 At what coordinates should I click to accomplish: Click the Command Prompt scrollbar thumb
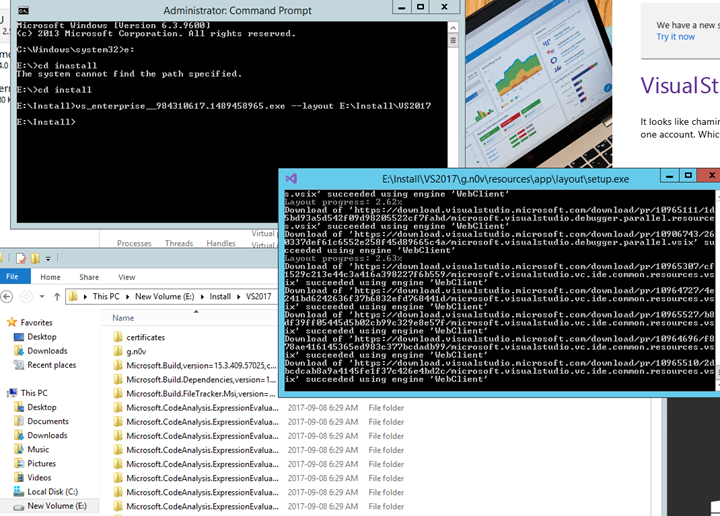click(453, 40)
